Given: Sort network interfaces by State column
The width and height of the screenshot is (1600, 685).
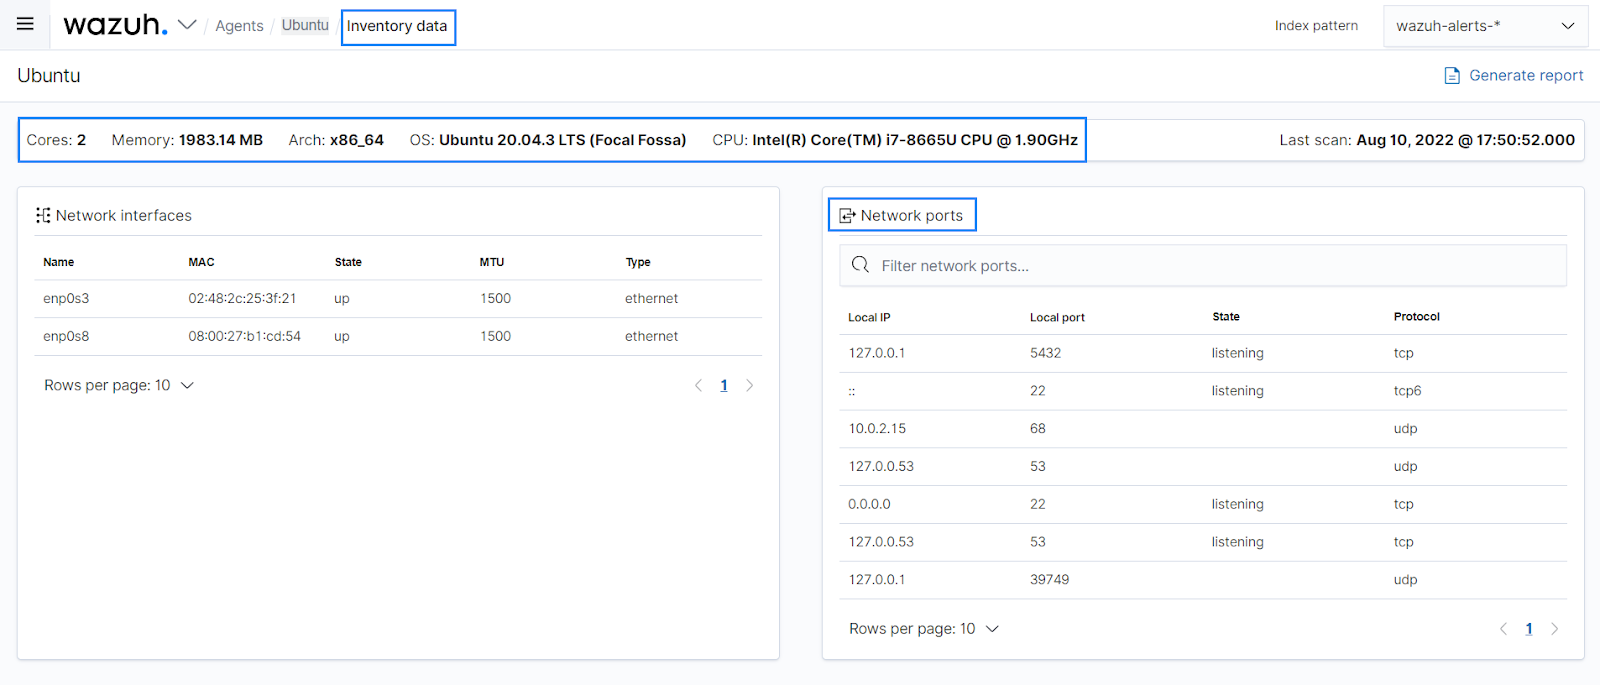Looking at the screenshot, I should point(348,262).
